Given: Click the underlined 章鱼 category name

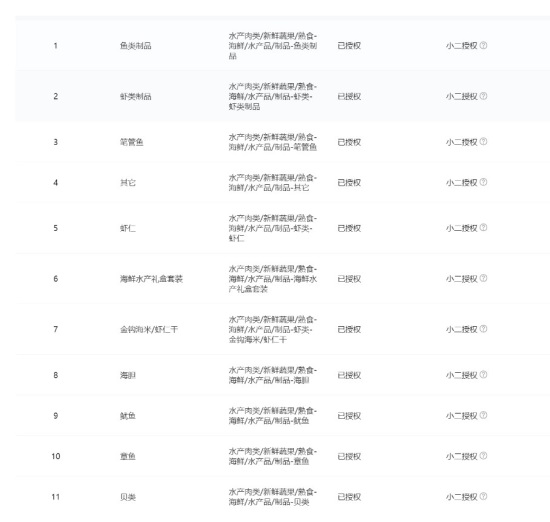Looking at the screenshot, I should pyautogui.click(x=128, y=456).
